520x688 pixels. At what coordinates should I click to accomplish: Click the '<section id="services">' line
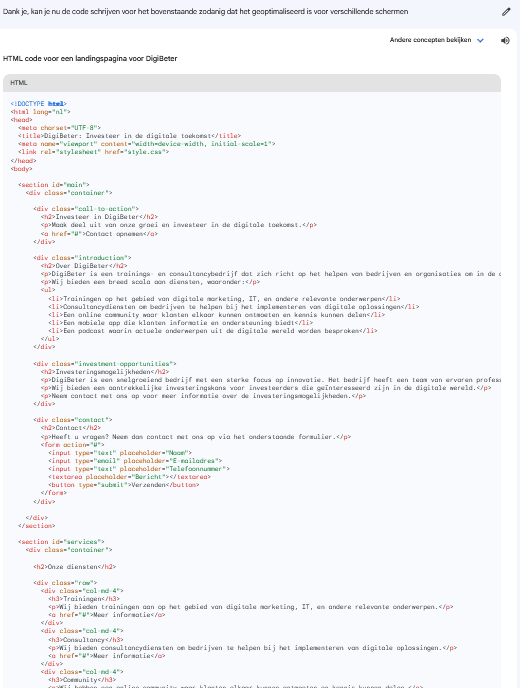[61, 542]
